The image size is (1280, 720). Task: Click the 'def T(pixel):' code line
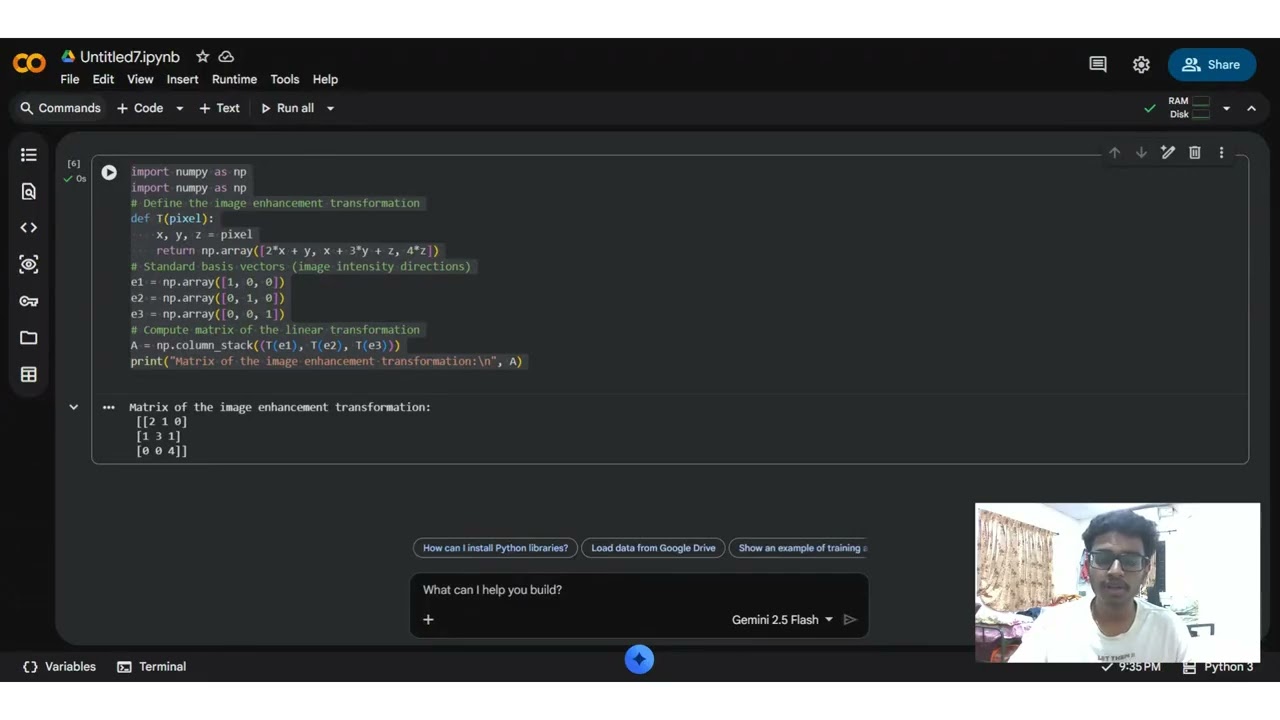coord(172,219)
